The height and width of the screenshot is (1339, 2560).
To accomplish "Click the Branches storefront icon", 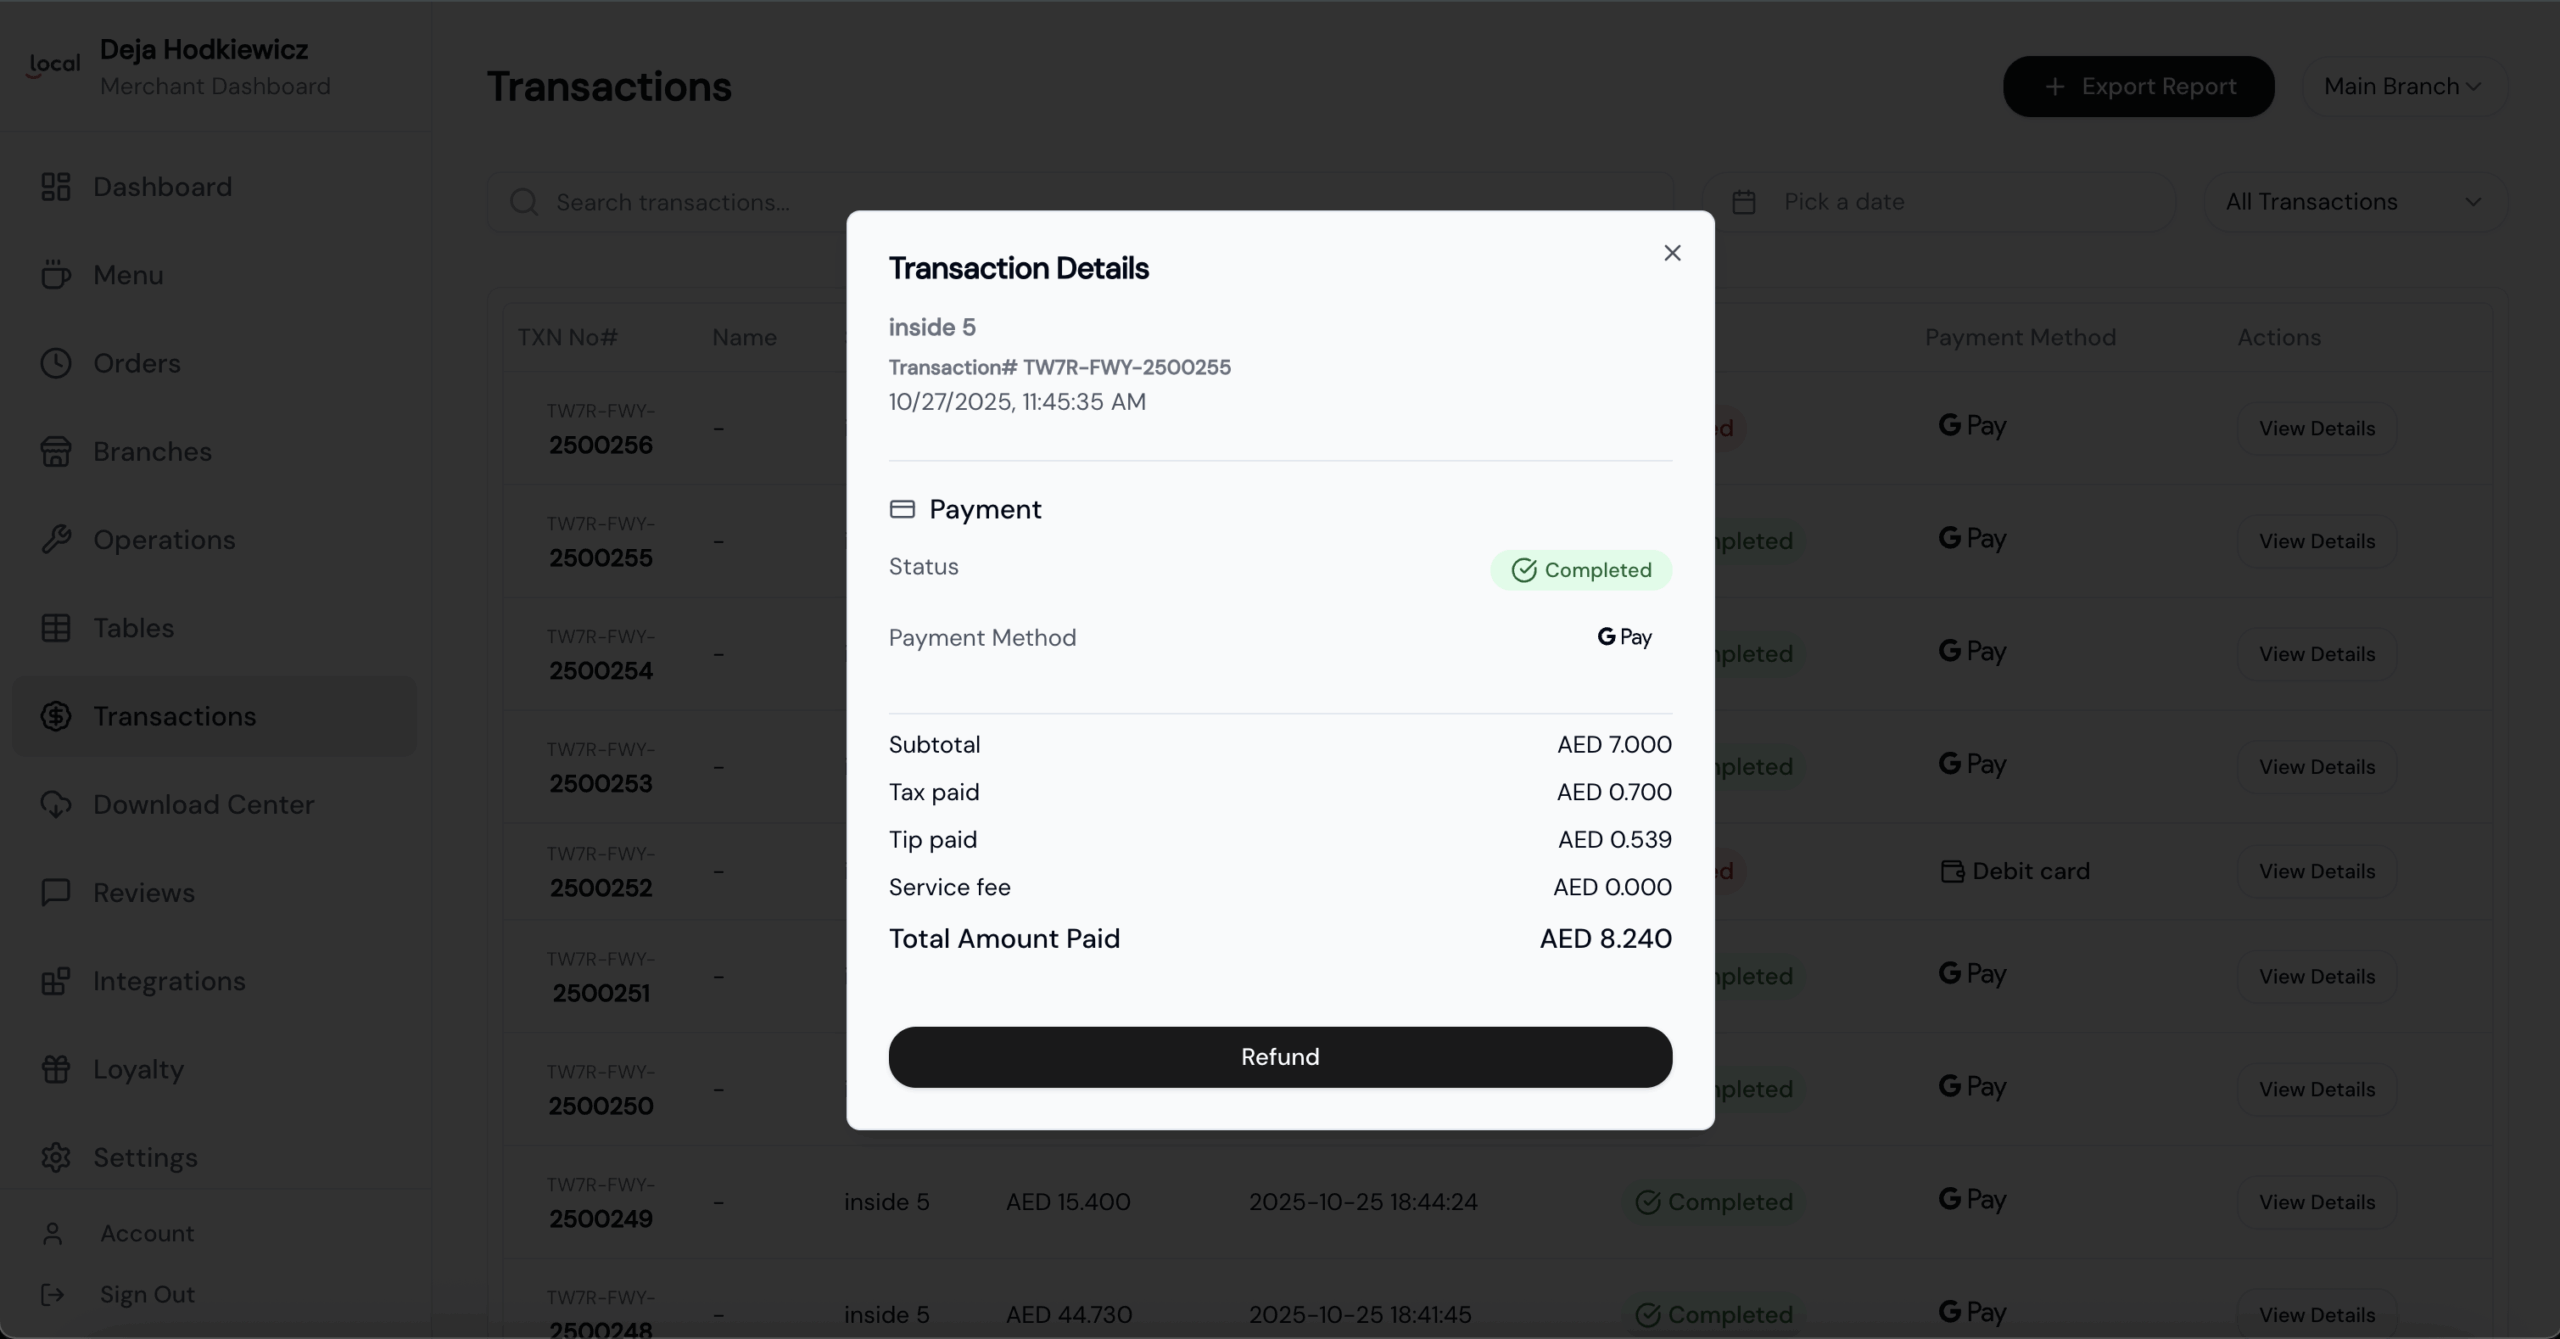I will point(56,452).
